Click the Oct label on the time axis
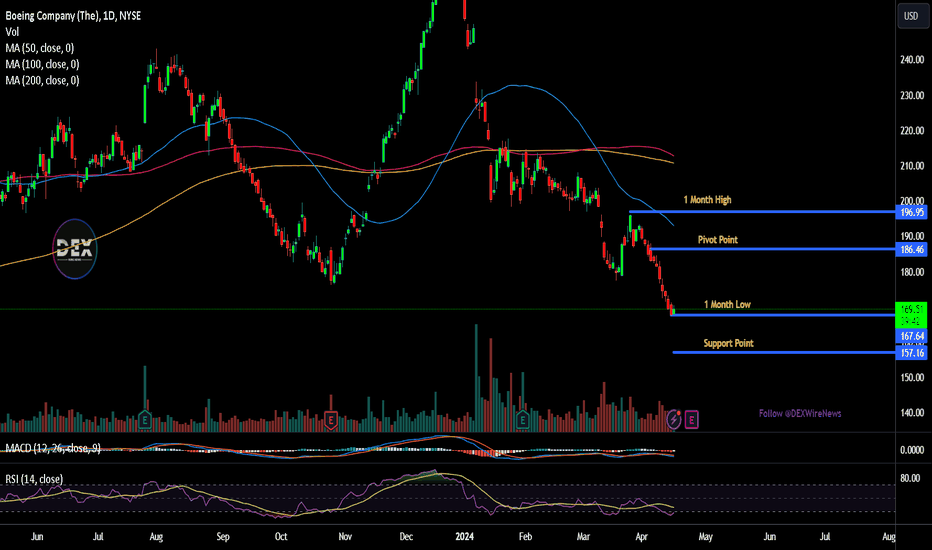Viewport: 932px width, 550px height. (281, 537)
